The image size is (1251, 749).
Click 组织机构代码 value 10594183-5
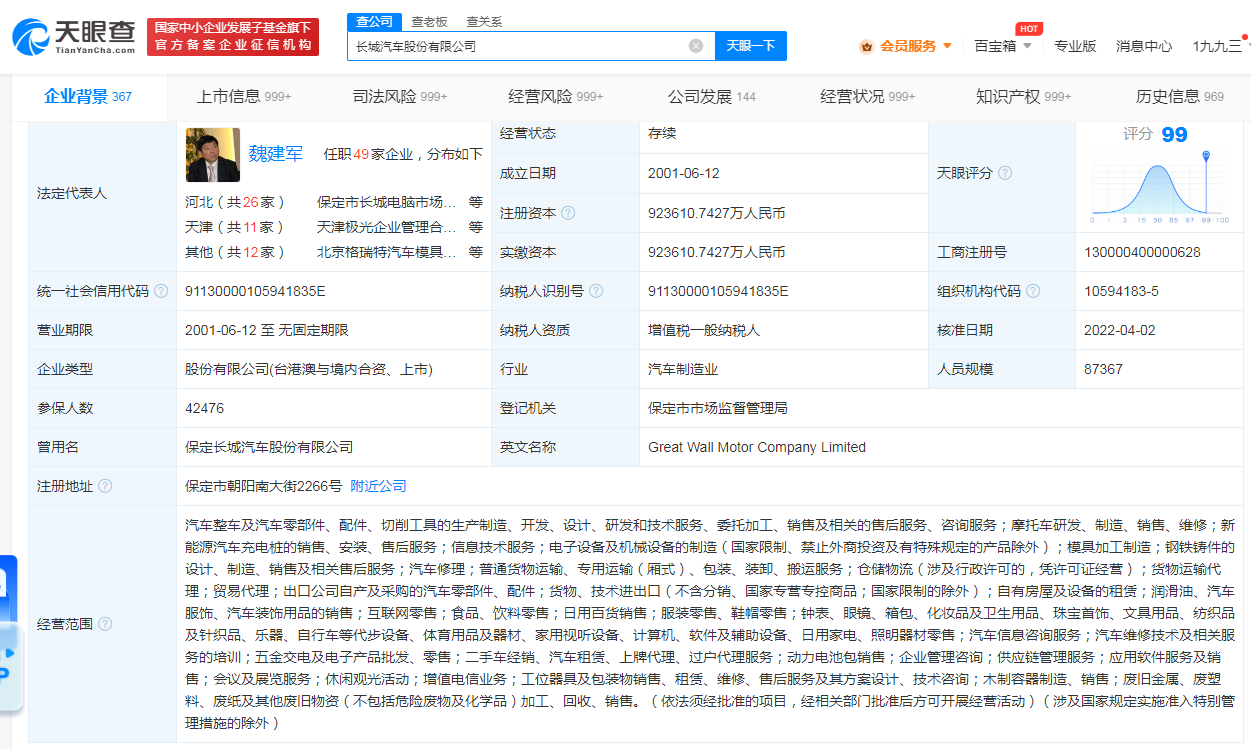(1121, 291)
